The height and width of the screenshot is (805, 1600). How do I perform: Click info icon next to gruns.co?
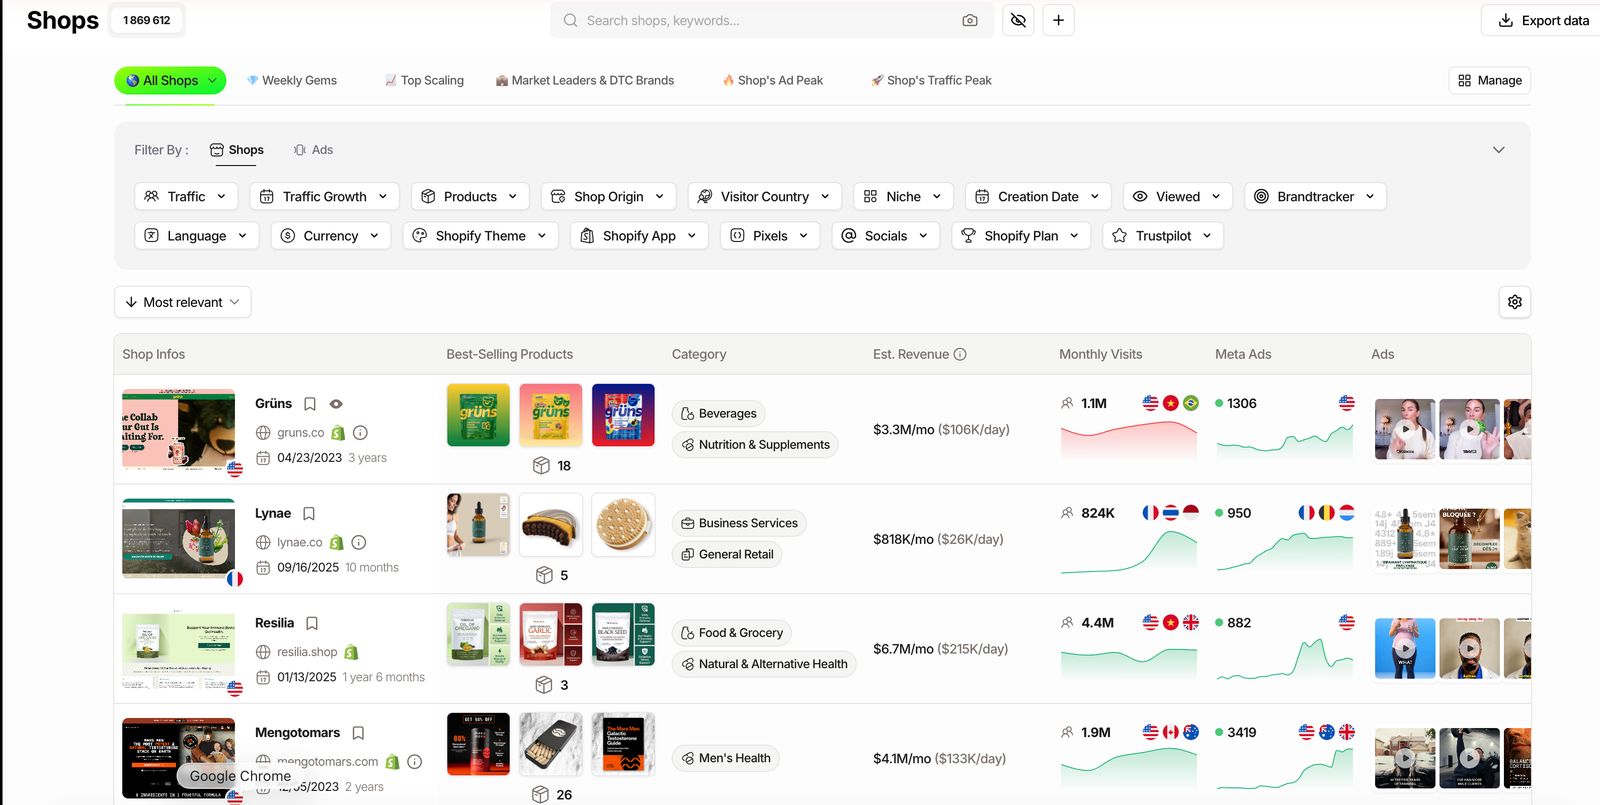361,433
